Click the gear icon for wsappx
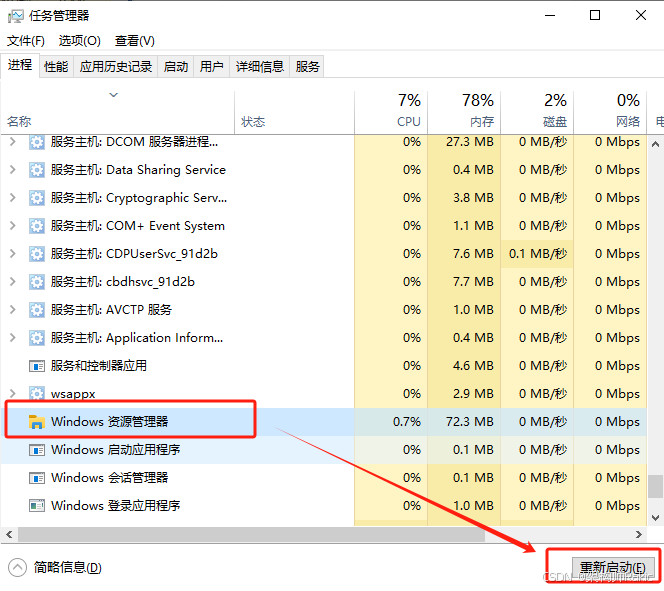 click(x=37, y=393)
